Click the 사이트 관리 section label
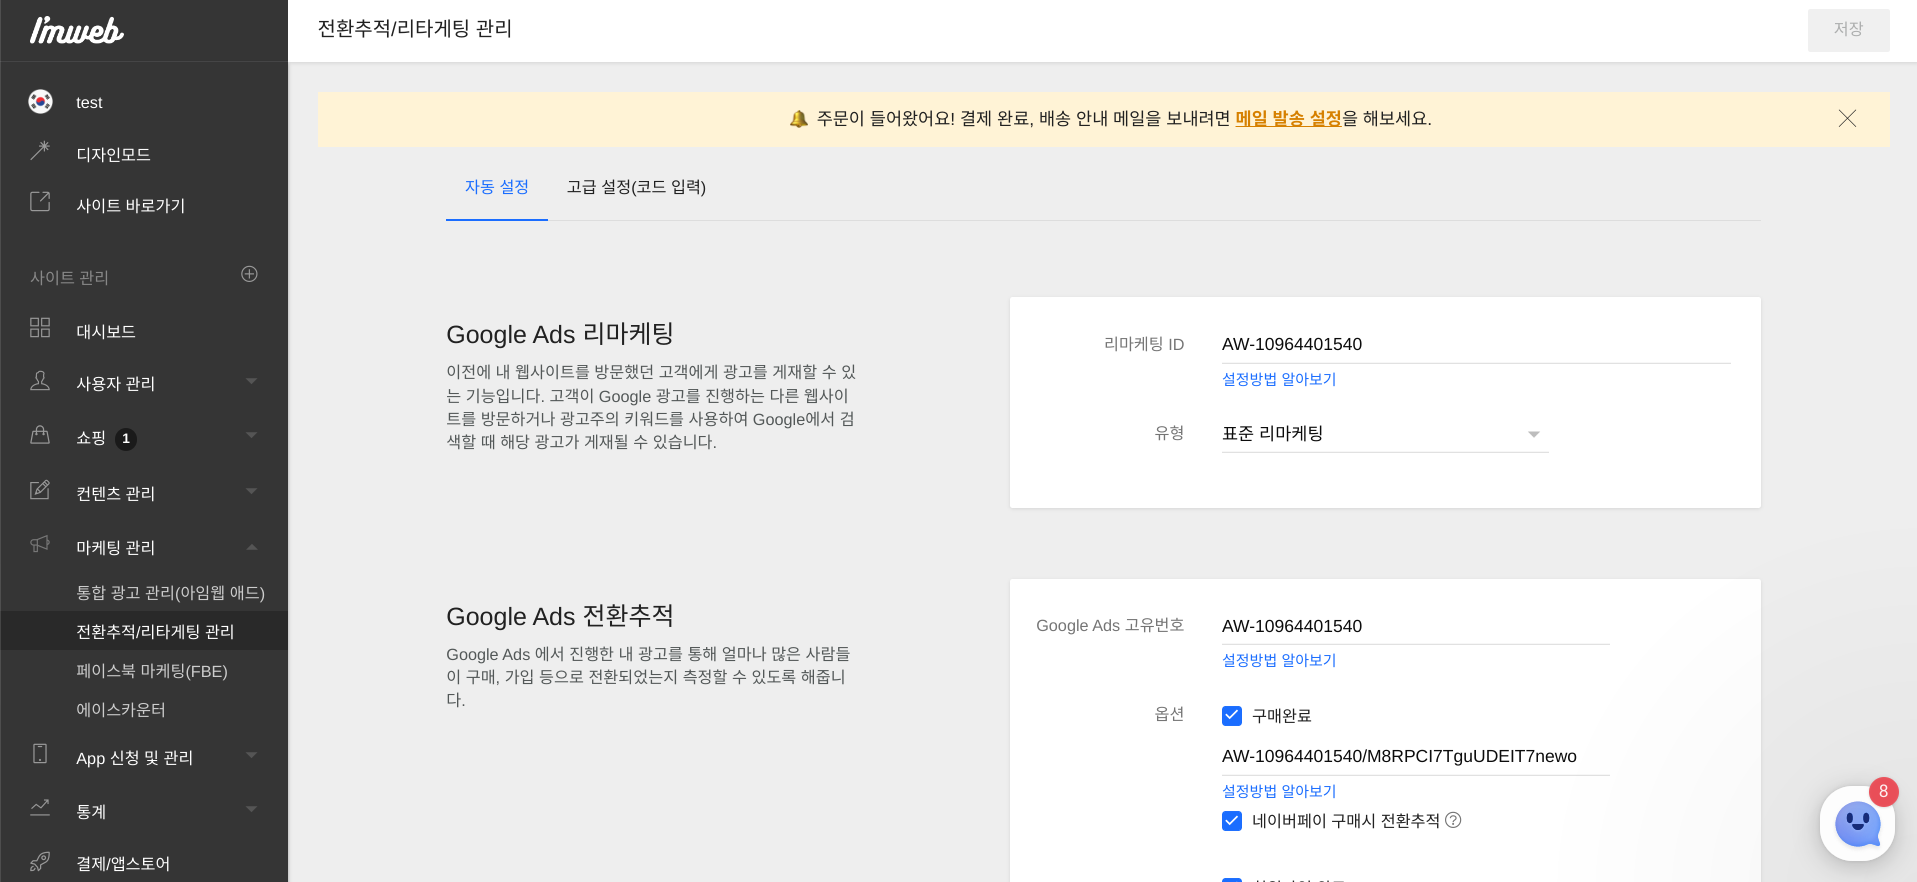Screen dimensions: 1917x882 (69, 278)
